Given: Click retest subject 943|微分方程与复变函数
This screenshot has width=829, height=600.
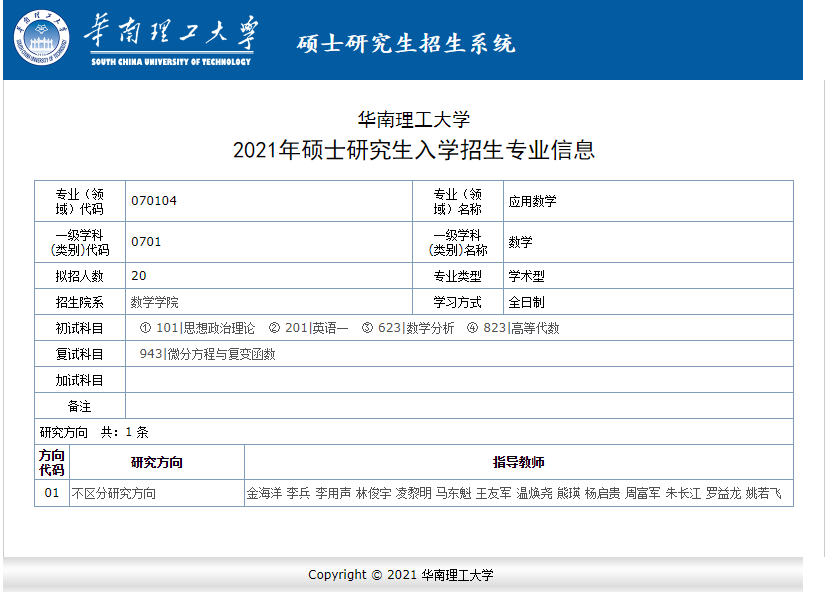Looking at the screenshot, I should 207,354.
